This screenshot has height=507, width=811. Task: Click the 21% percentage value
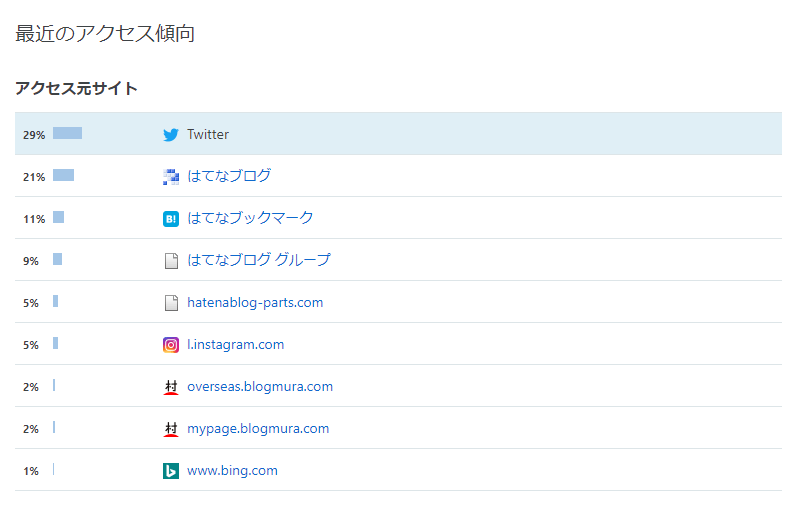click(34, 177)
